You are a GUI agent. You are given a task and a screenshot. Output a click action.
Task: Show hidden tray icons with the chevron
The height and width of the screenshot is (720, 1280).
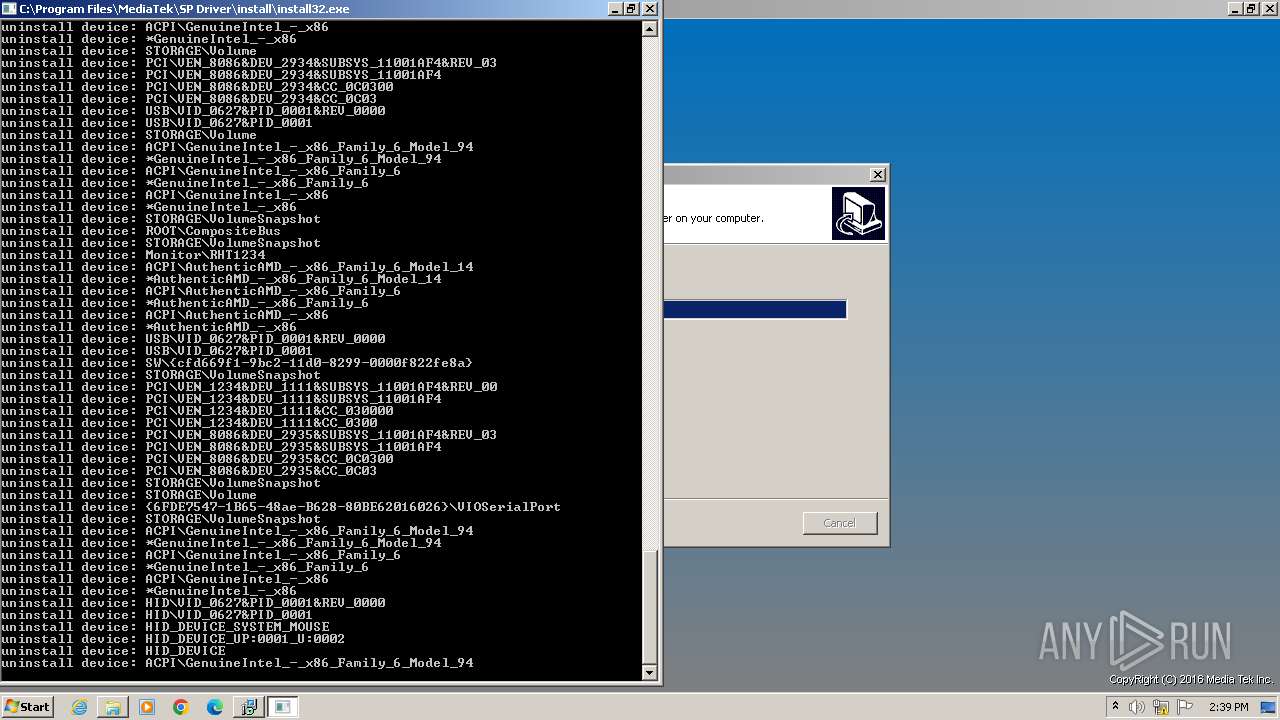(x=1115, y=706)
